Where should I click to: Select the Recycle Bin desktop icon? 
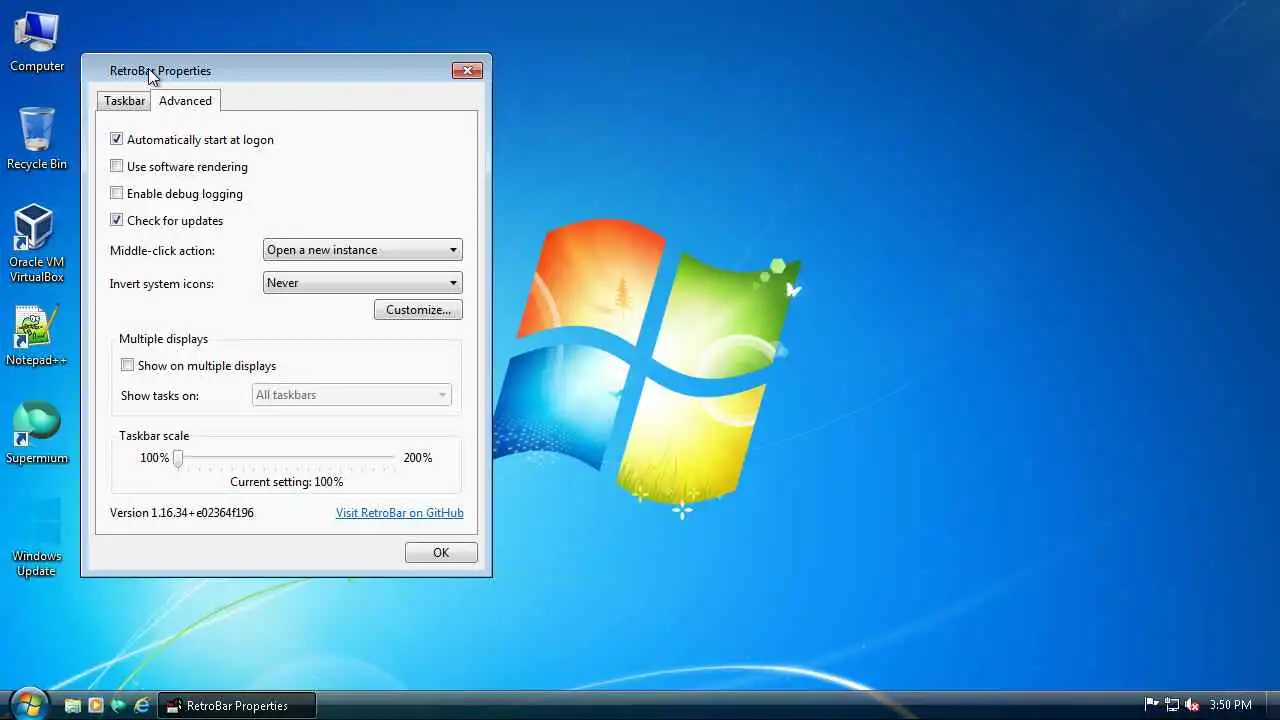click(x=37, y=139)
